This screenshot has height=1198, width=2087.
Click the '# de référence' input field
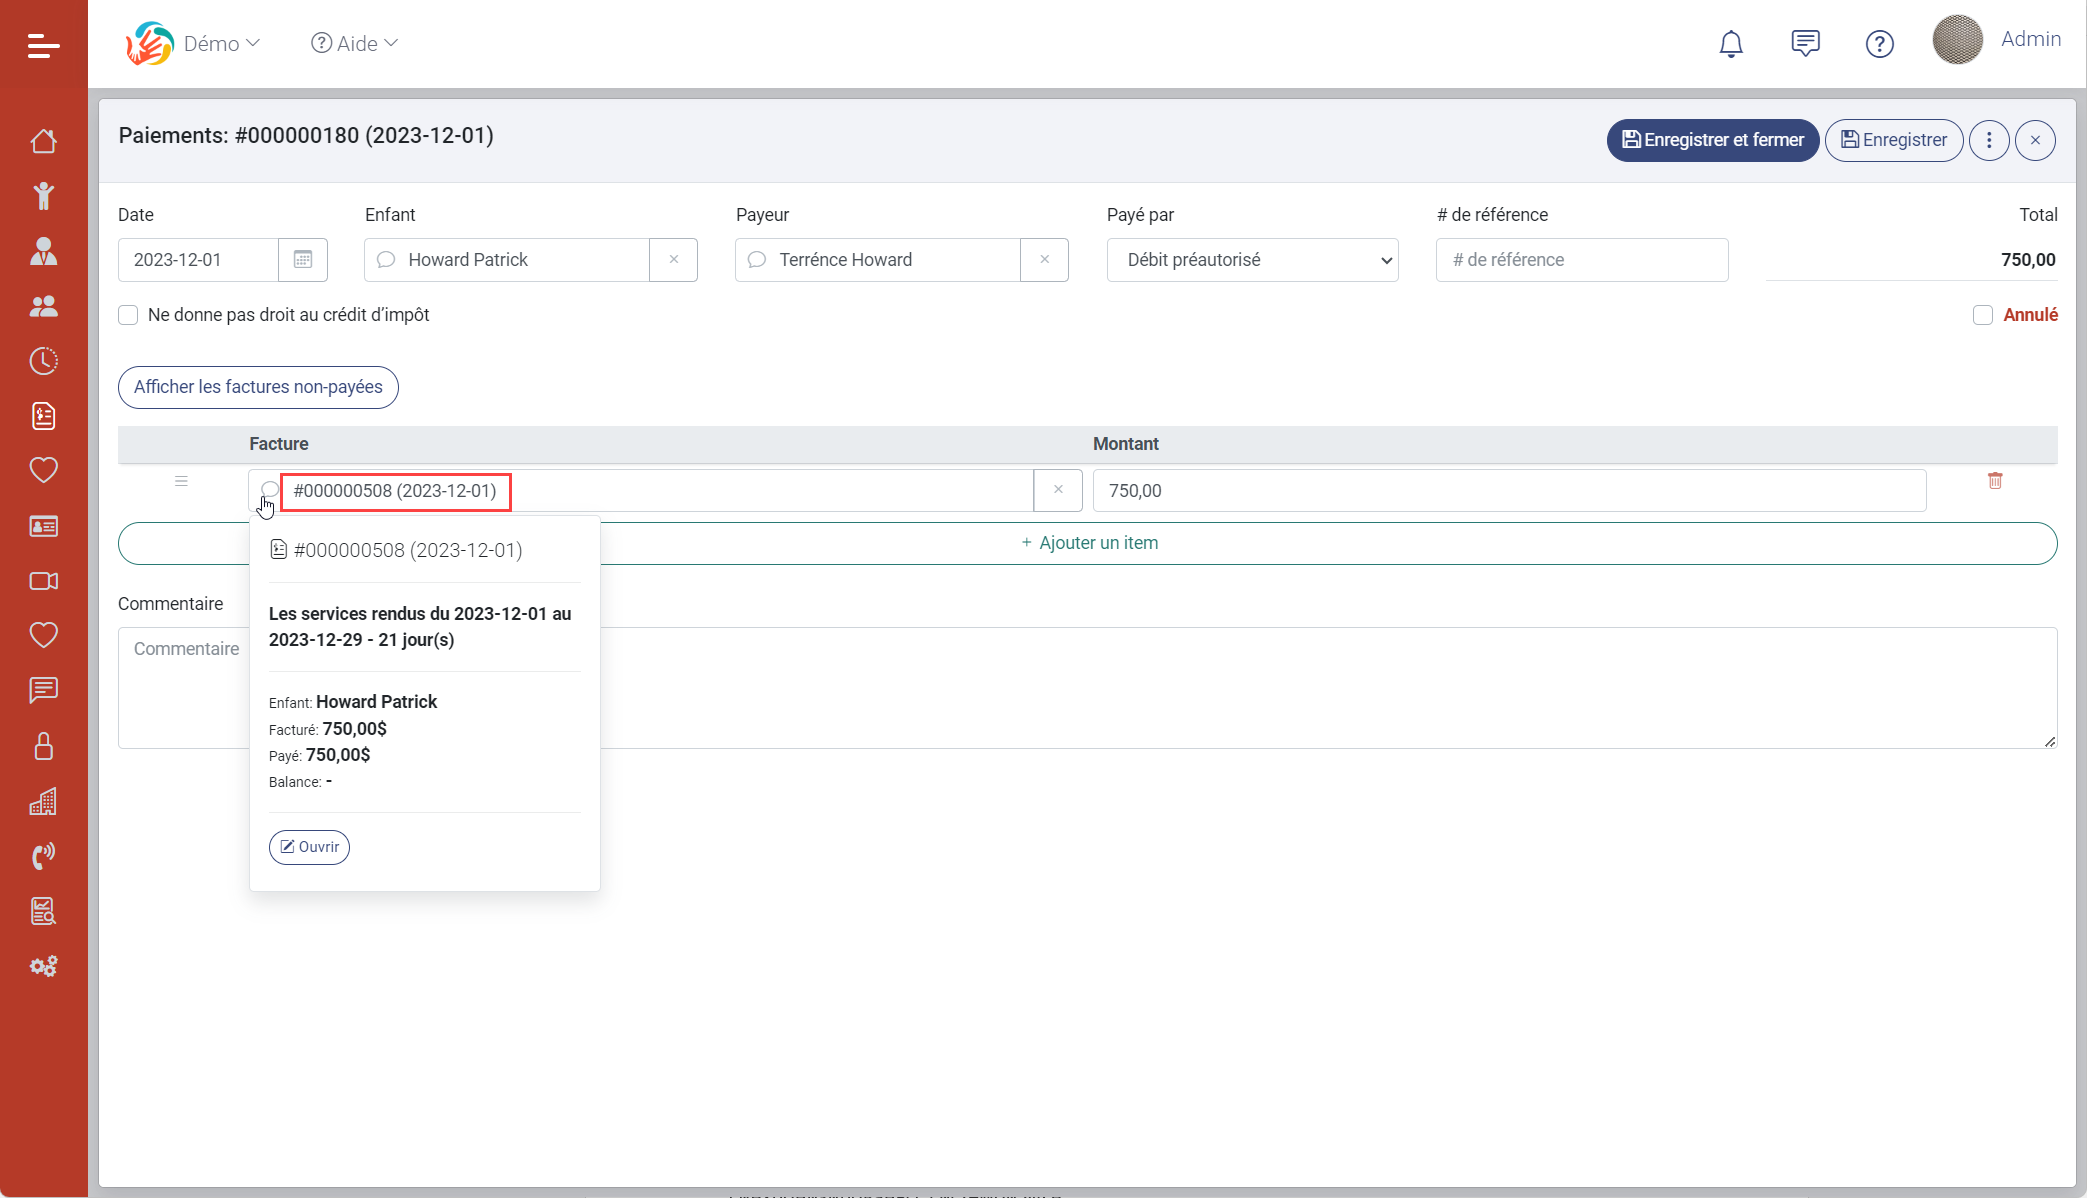[1581, 260]
